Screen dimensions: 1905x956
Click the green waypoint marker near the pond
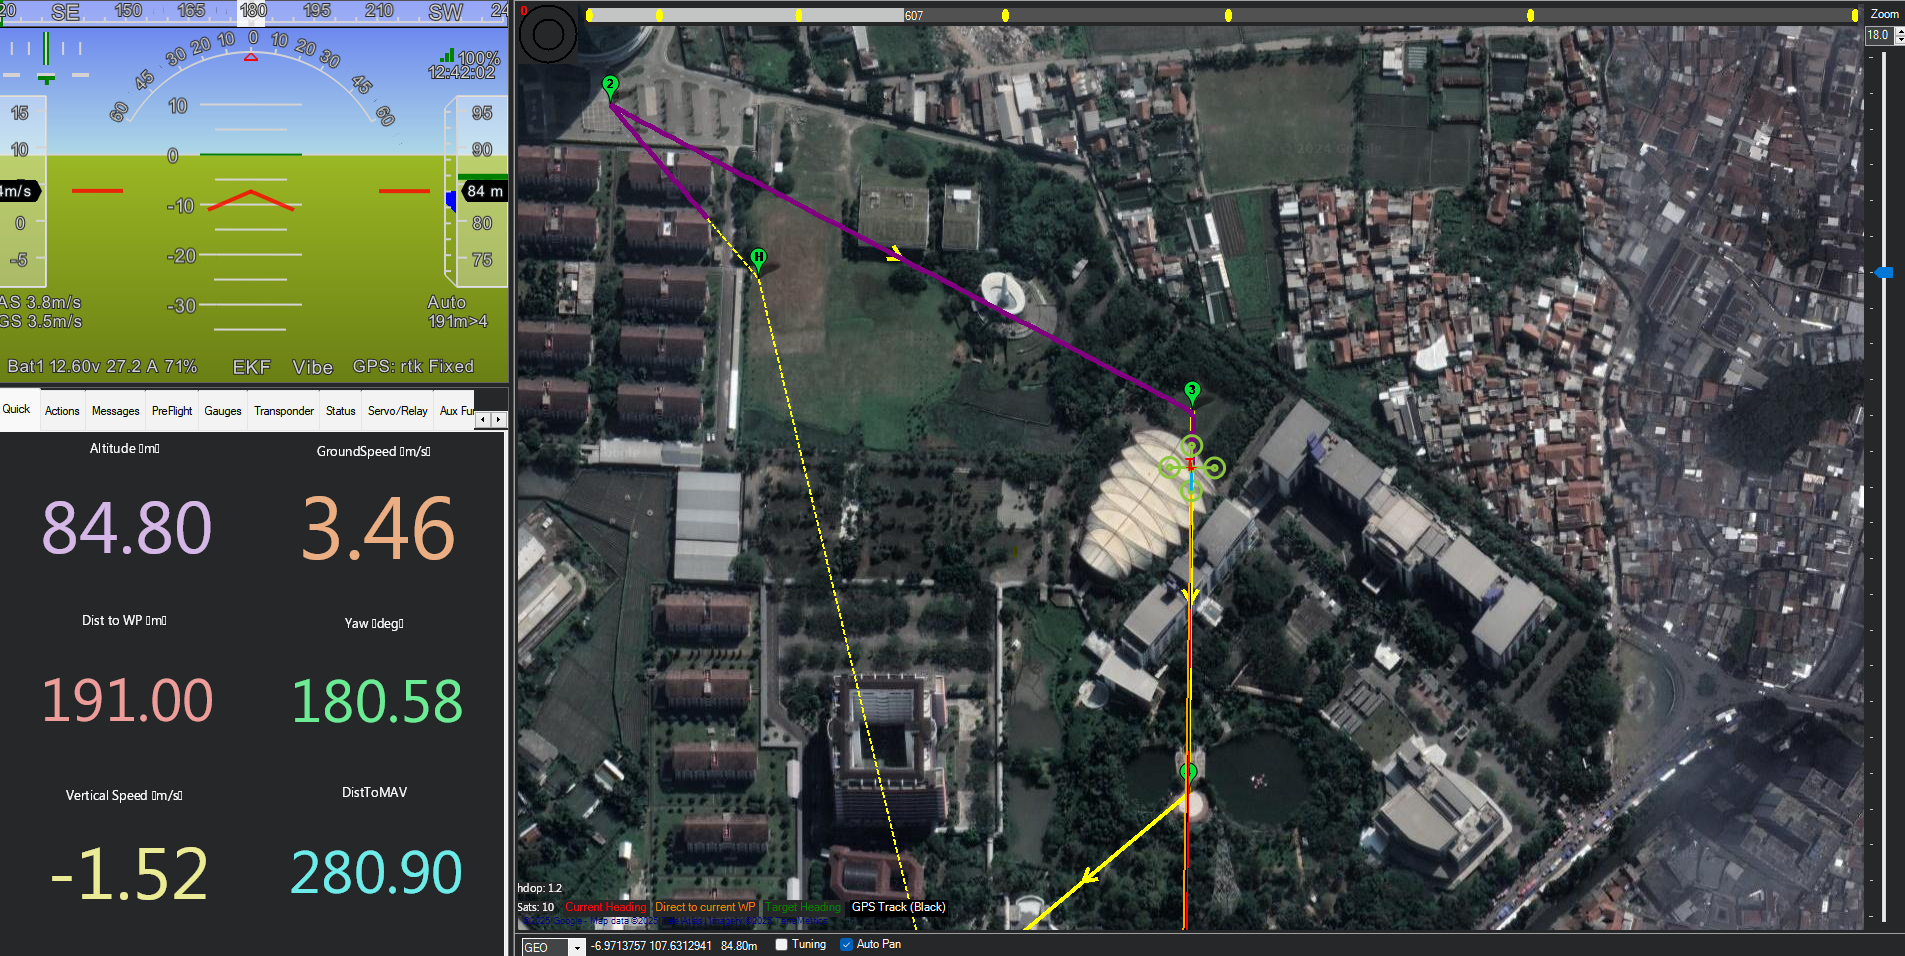click(x=1187, y=771)
